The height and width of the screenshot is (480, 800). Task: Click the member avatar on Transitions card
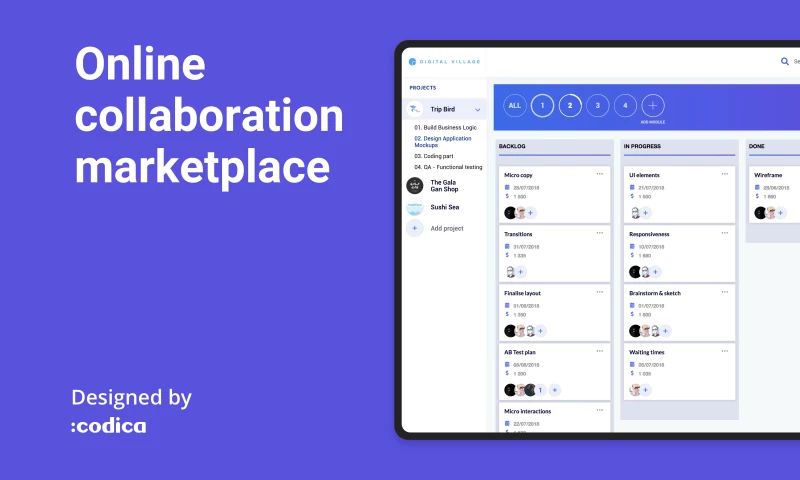point(510,272)
